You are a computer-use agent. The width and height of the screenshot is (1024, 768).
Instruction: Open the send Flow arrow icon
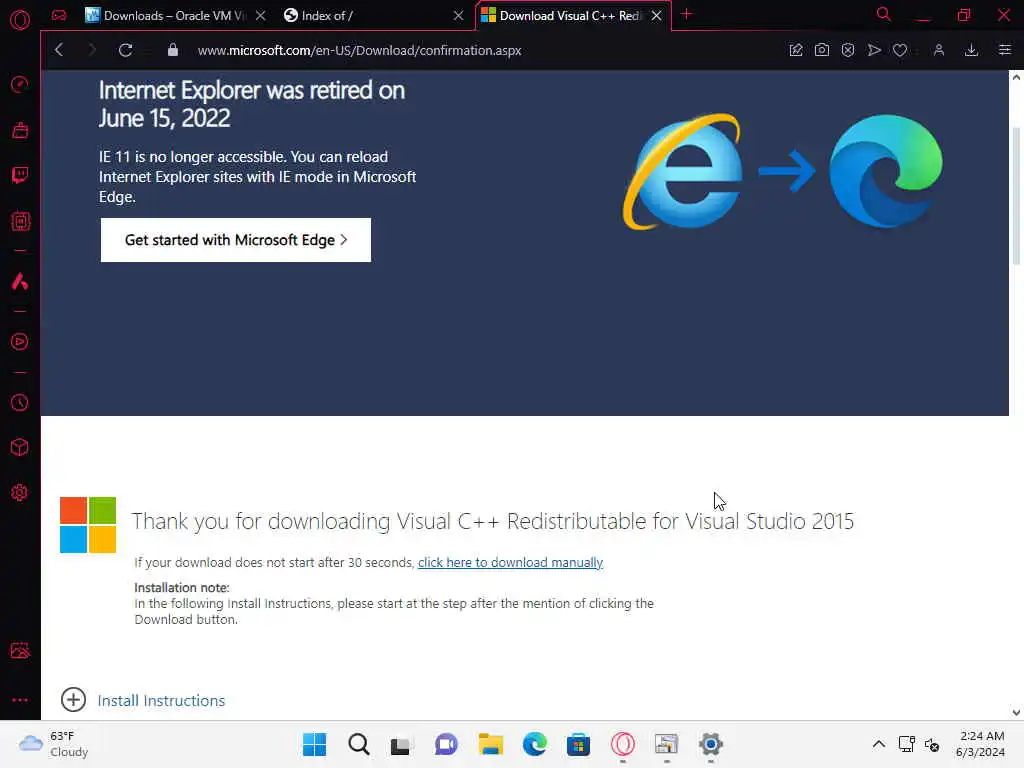point(874,50)
